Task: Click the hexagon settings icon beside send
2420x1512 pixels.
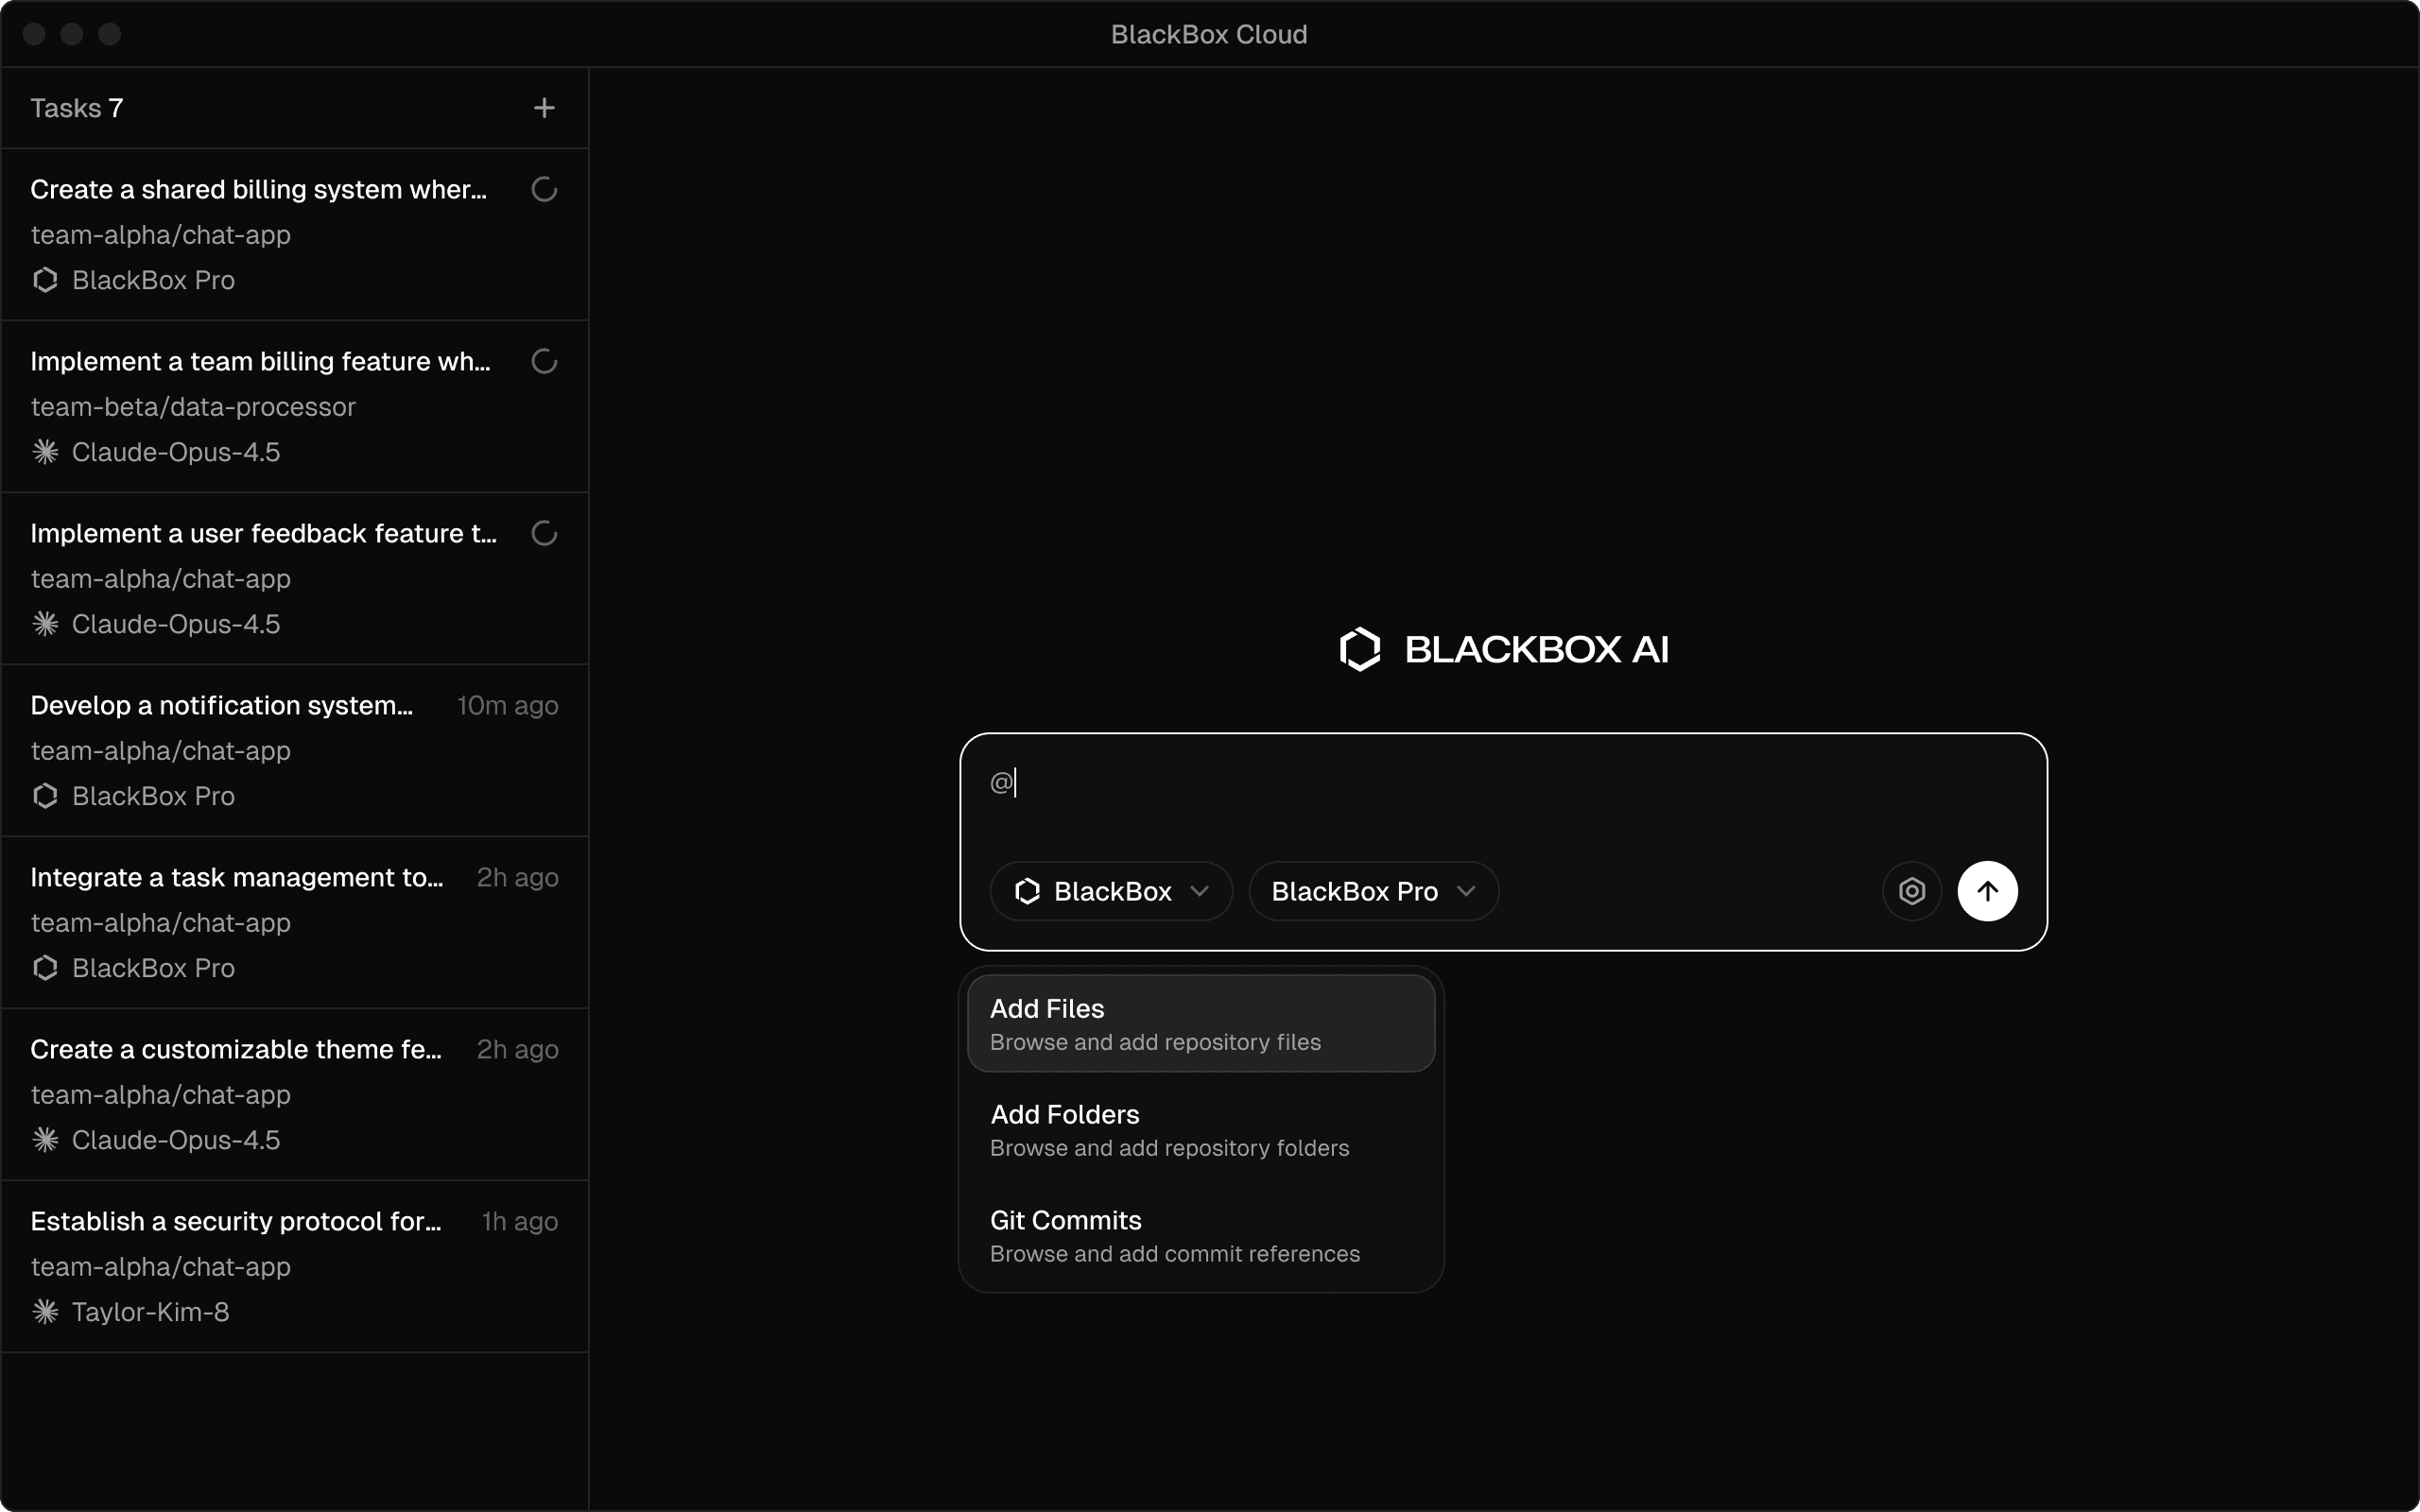Action: [1911, 891]
